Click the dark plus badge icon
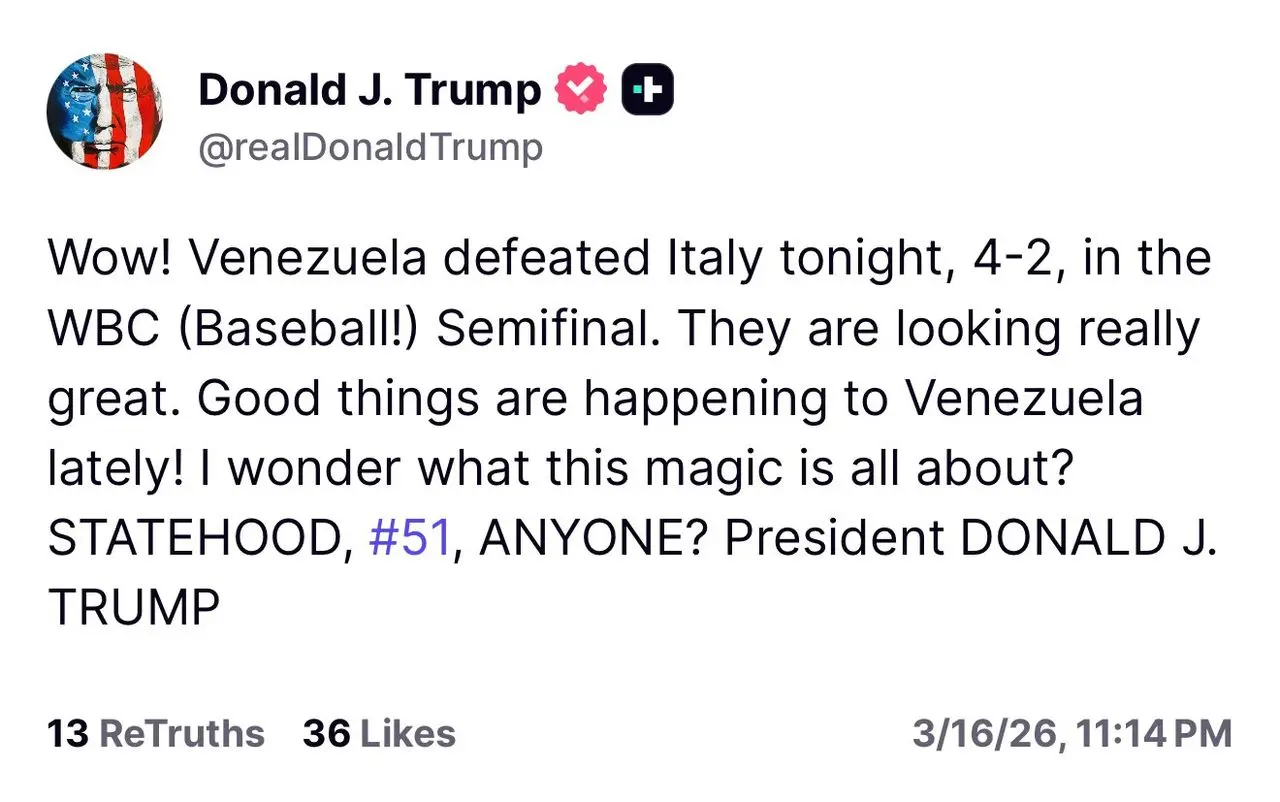Screen dimensions: 1280x802 click(648, 91)
